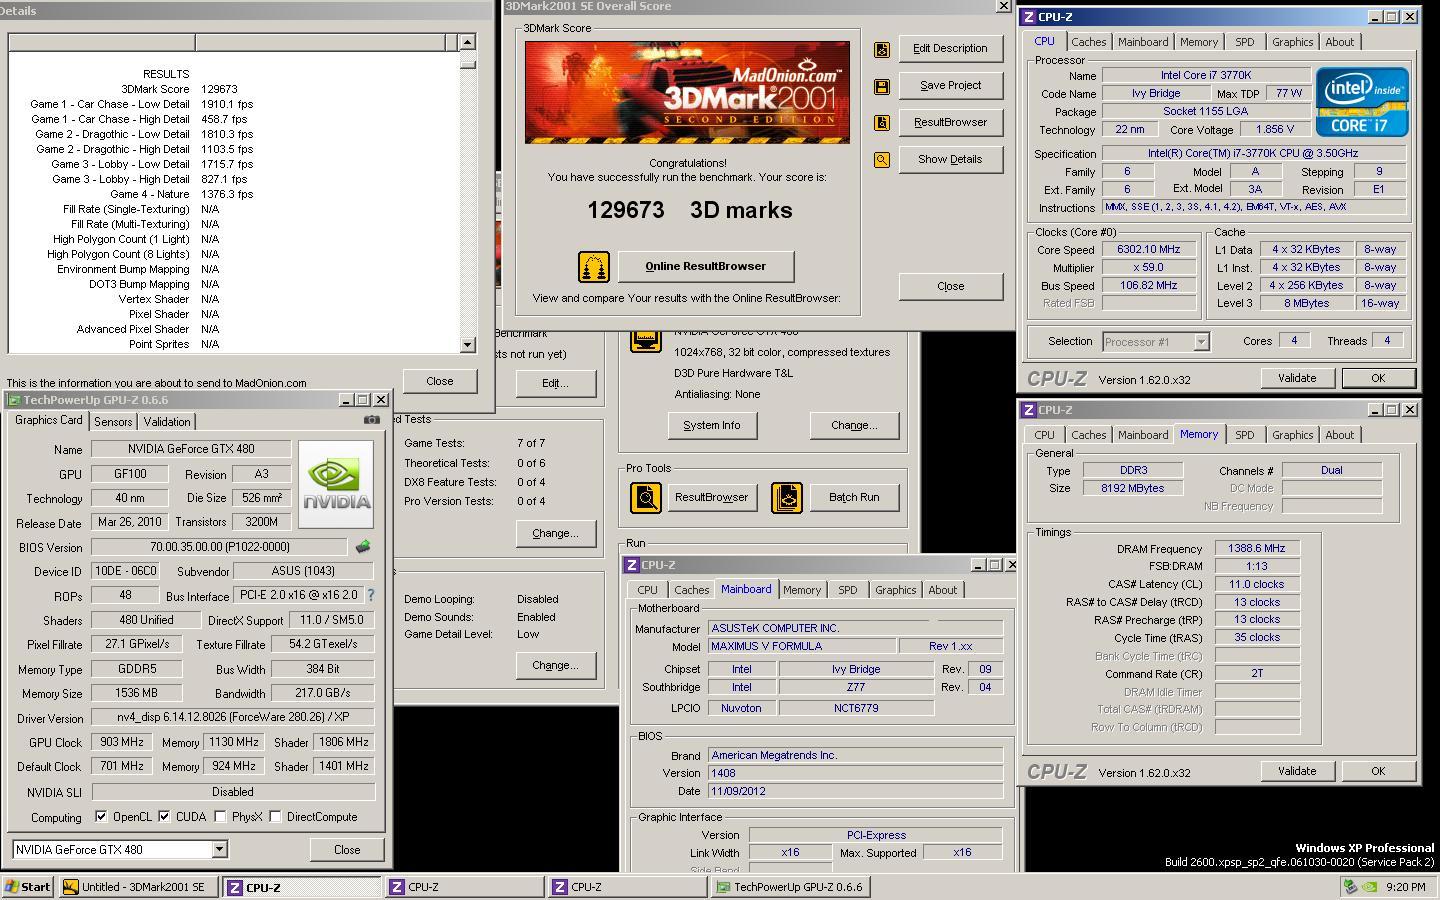Switch to the Sensors tab in GPU-Z
Screen dimensions: 1440x900
pos(113,422)
